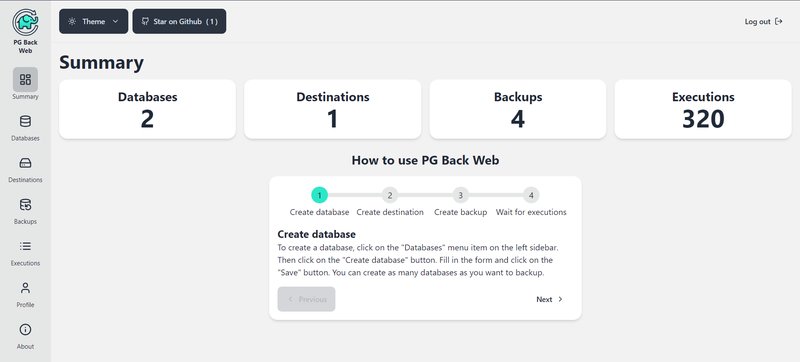Click the Log out arrow icon
Viewport: 800px width, 362px height.
[x=779, y=21]
